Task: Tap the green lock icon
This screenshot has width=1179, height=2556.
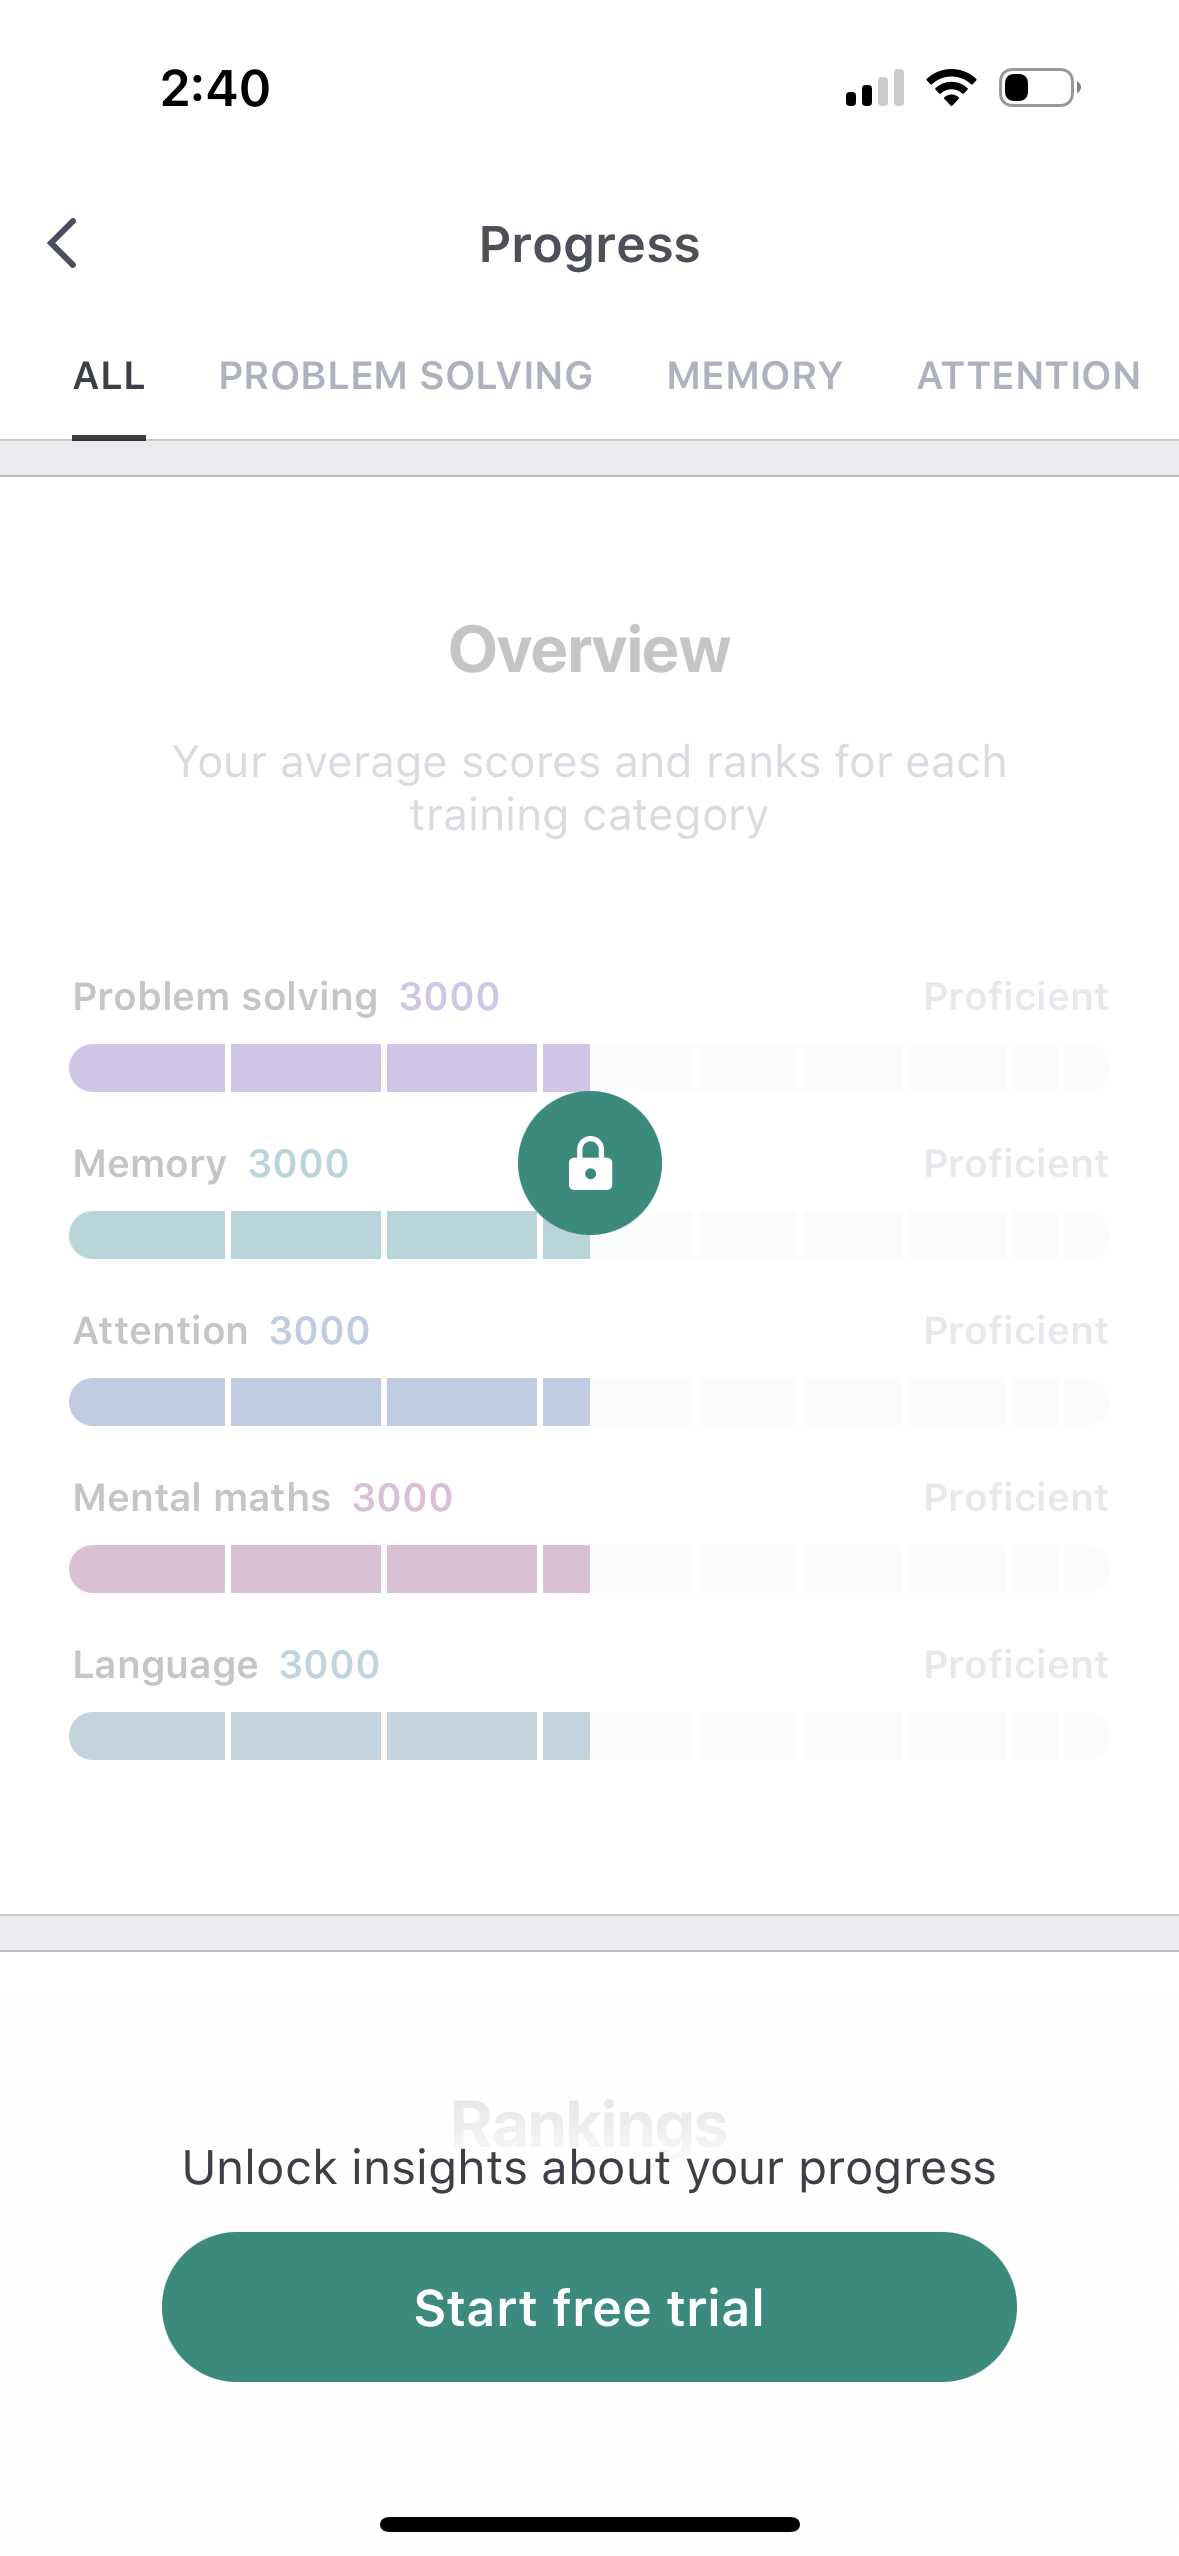Action: pos(589,1163)
